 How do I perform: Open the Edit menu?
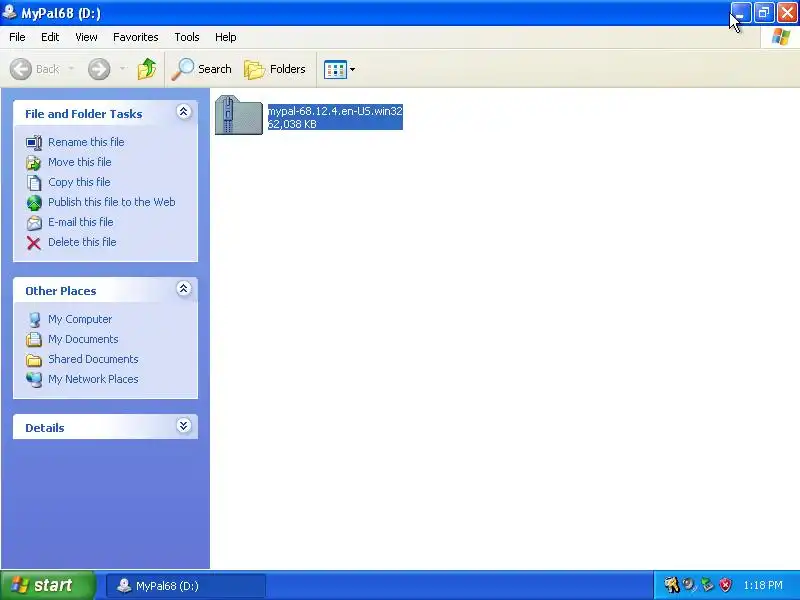tap(50, 37)
